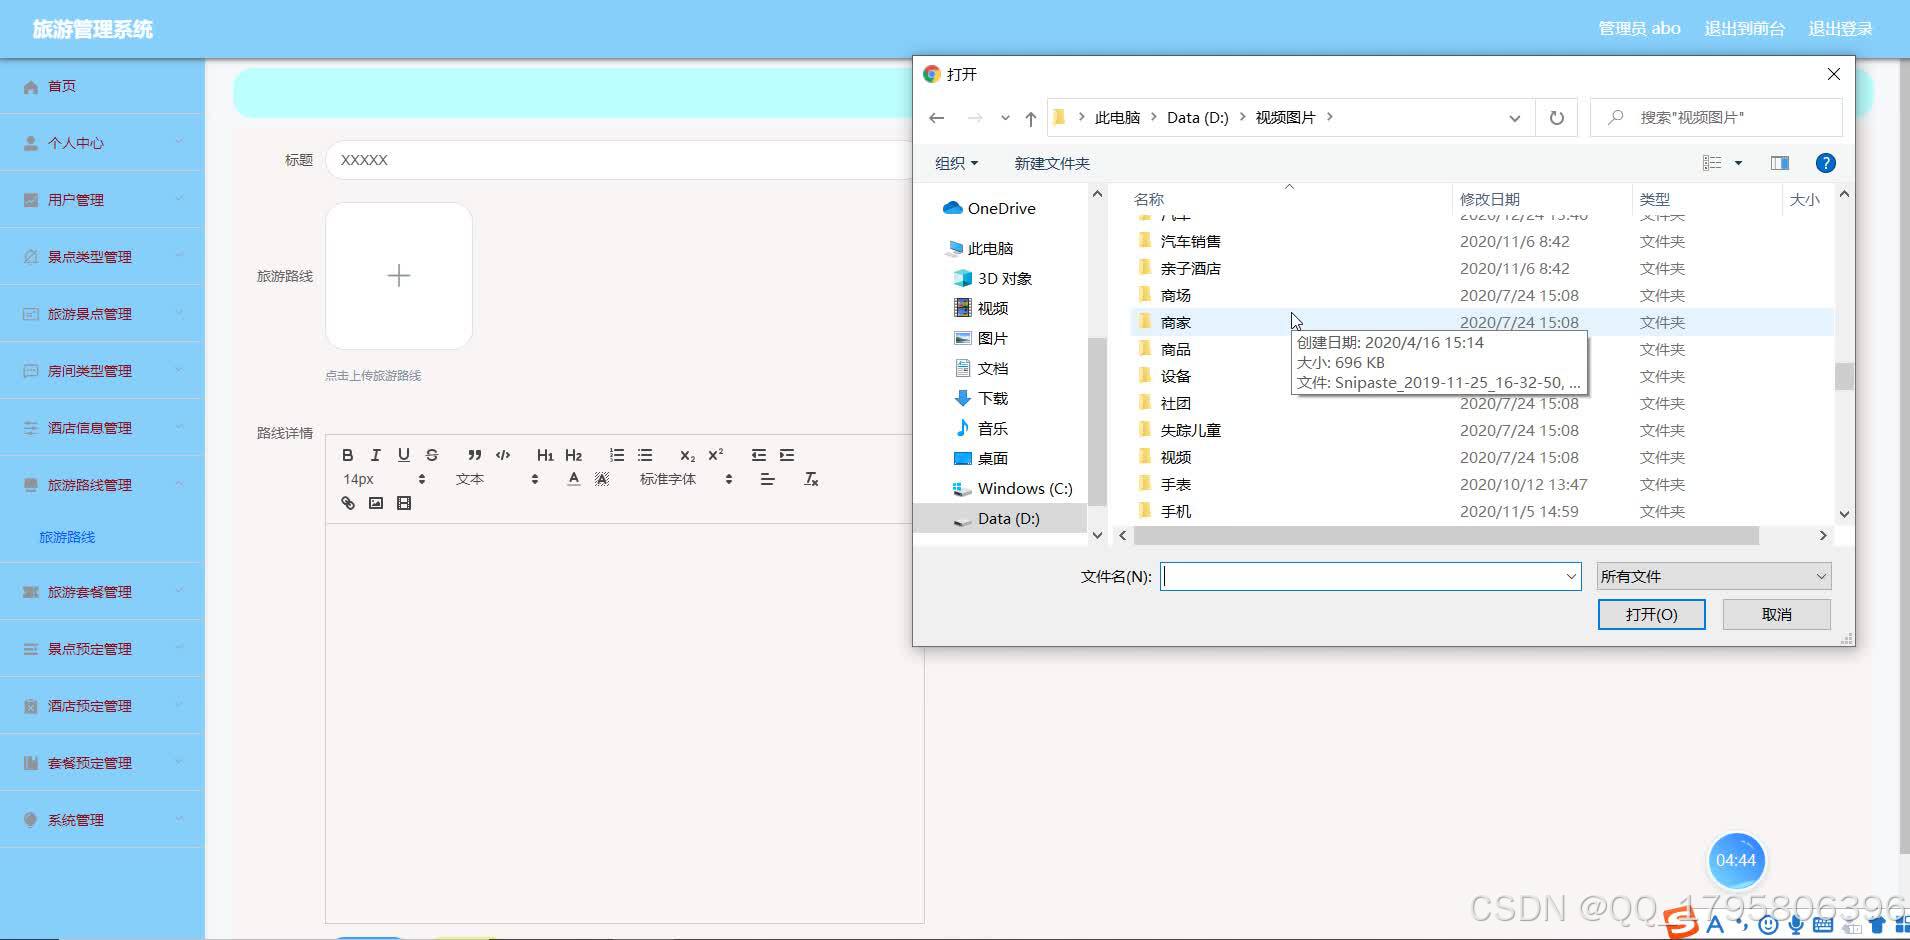
Task: Insert a hyperlink in the editor
Action: click(347, 503)
